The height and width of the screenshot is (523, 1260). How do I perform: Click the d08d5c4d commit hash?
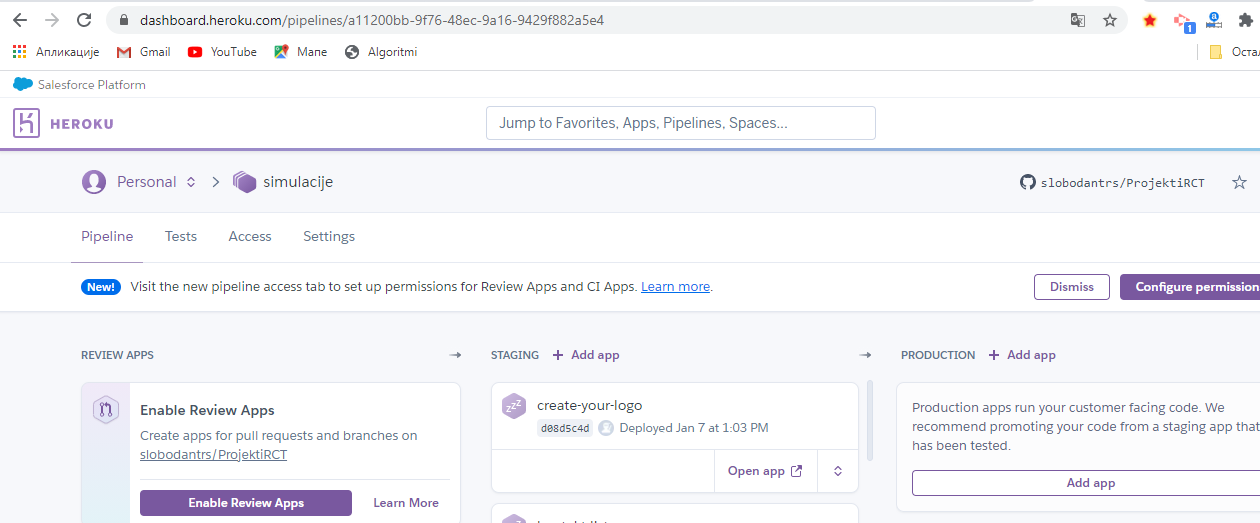[x=565, y=428]
